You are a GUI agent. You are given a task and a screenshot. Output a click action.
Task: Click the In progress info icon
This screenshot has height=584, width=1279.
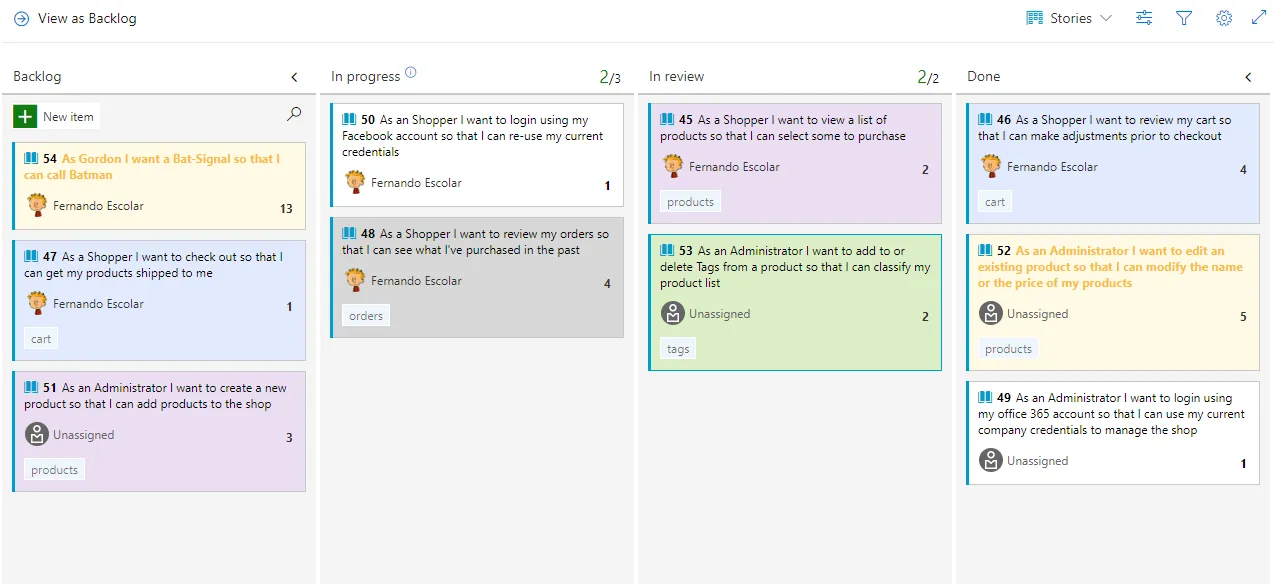pos(410,73)
